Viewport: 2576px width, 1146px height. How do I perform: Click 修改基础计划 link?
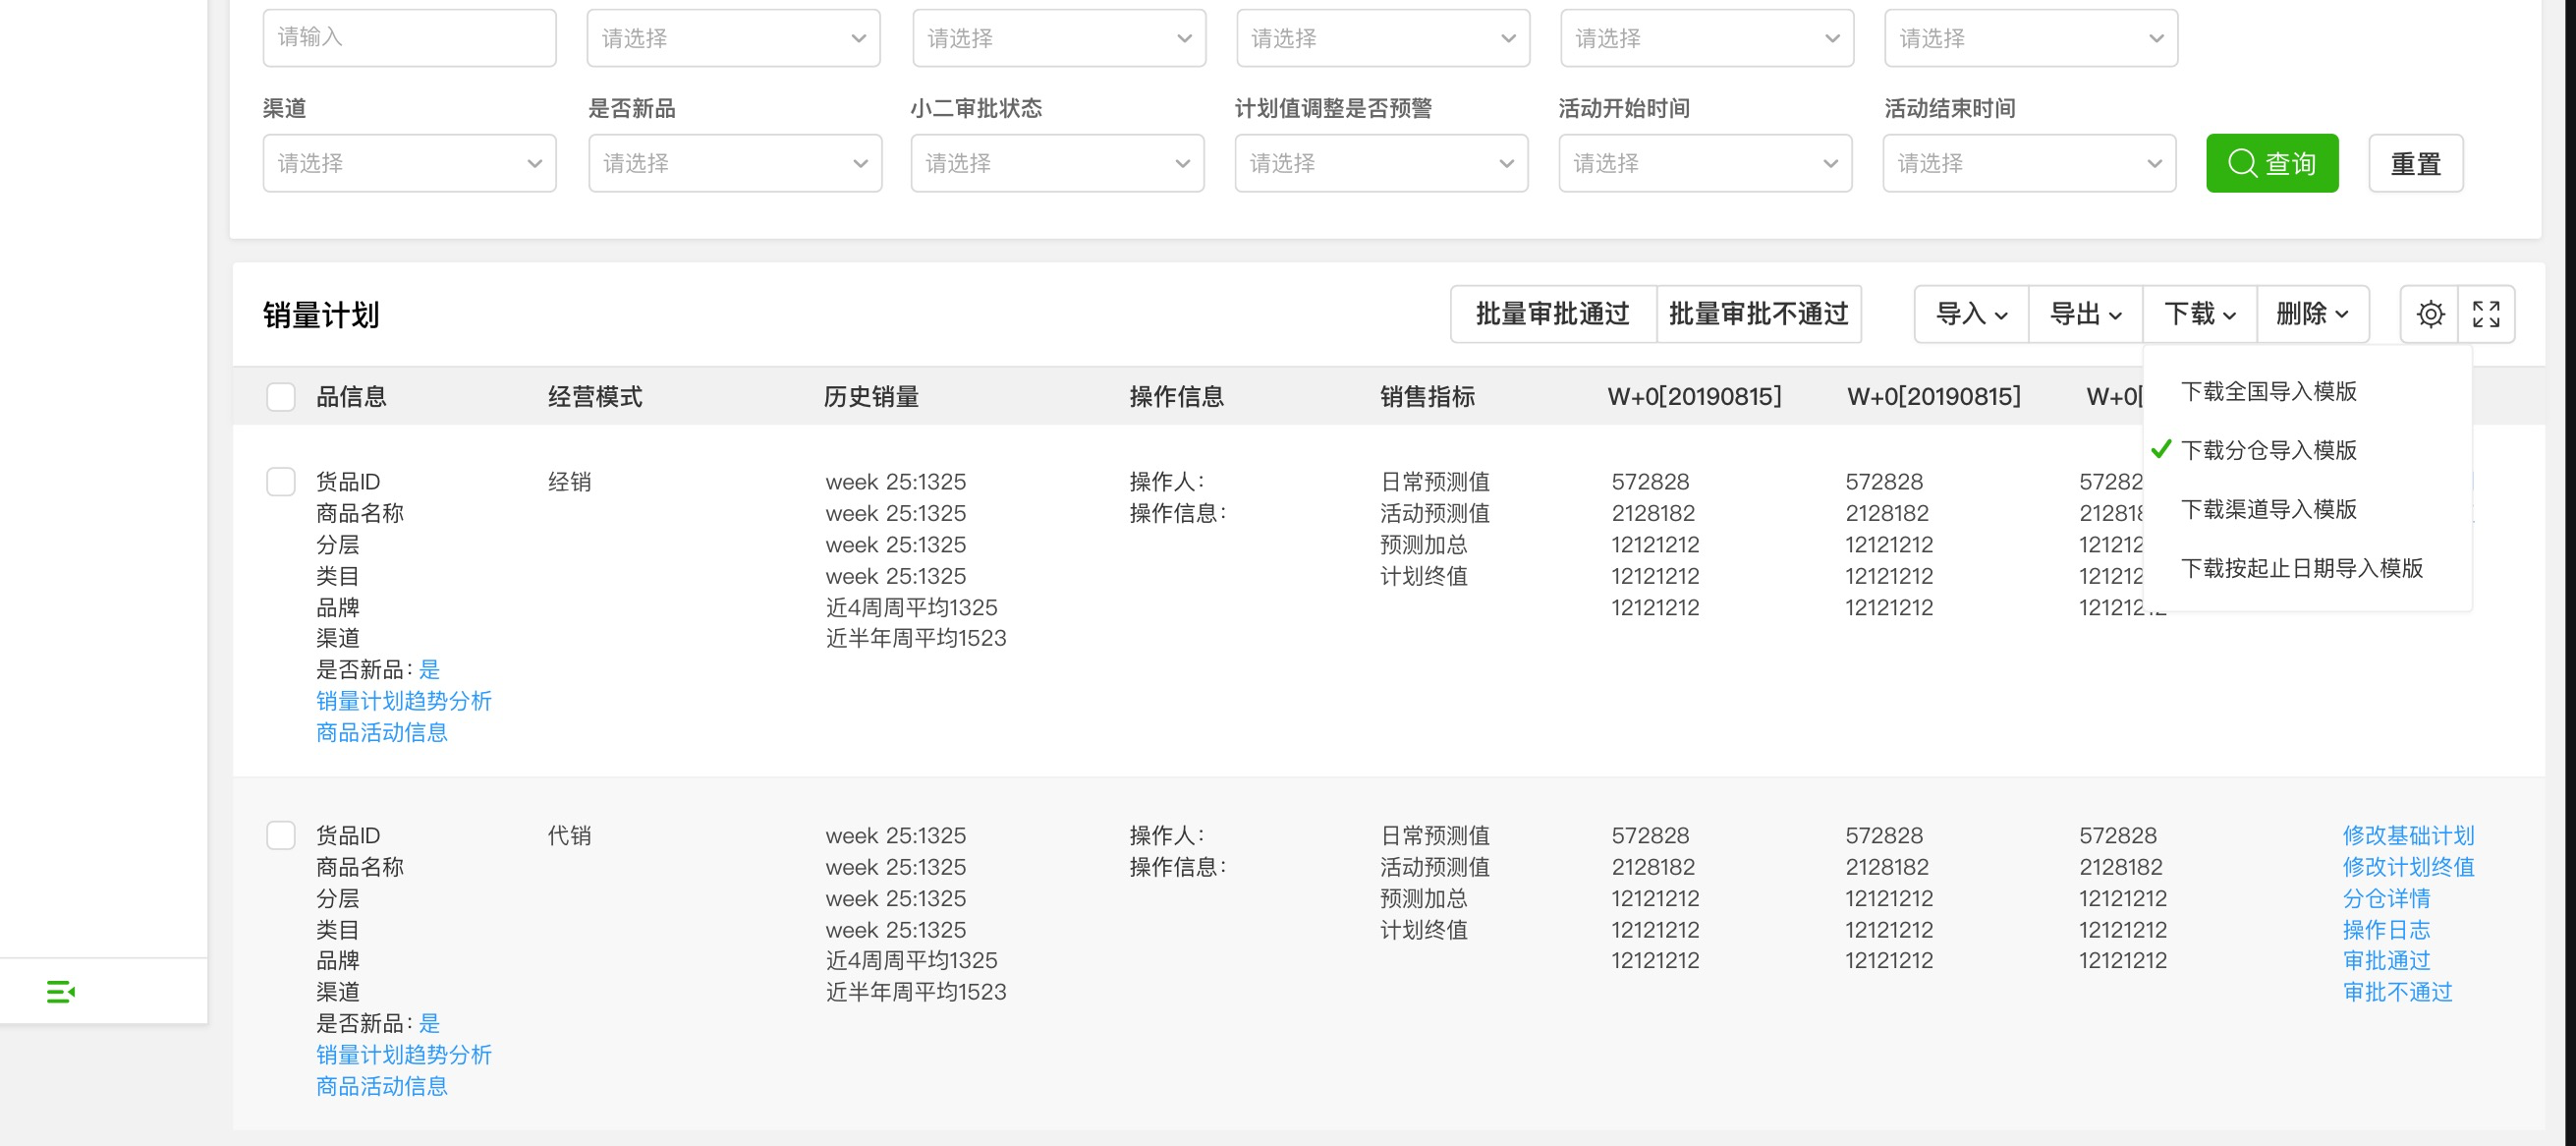pyautogui.click(x=2408, y=835)
